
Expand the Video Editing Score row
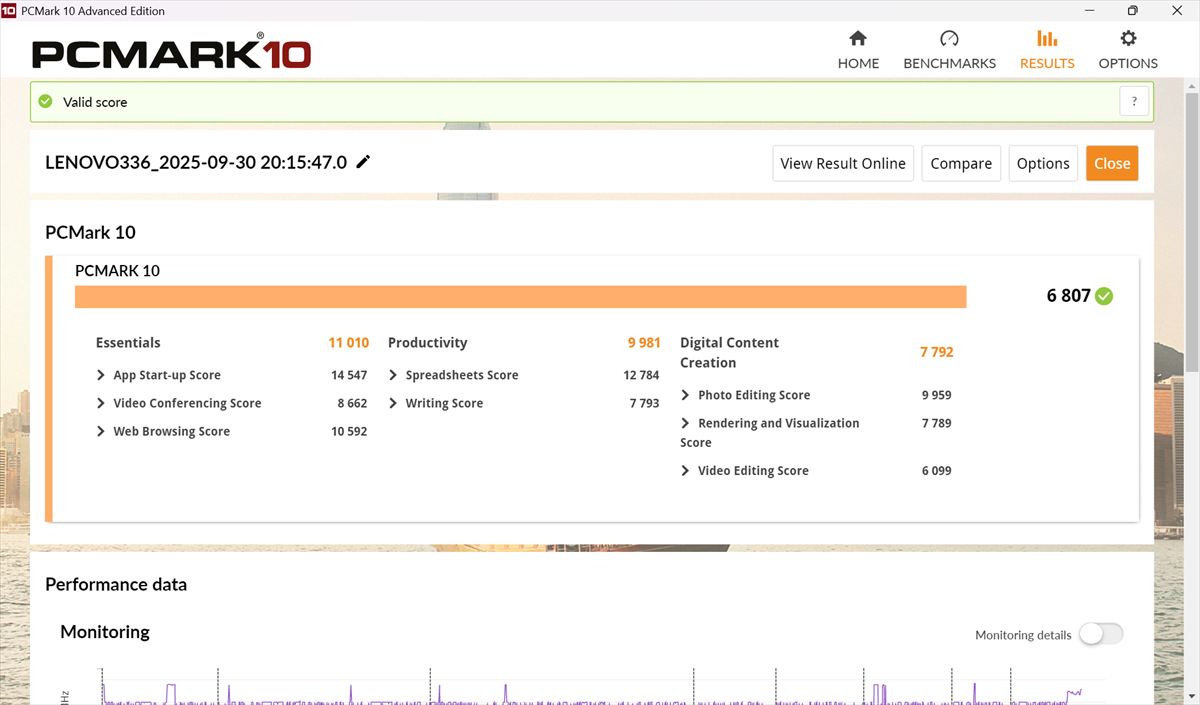[685, 471]
